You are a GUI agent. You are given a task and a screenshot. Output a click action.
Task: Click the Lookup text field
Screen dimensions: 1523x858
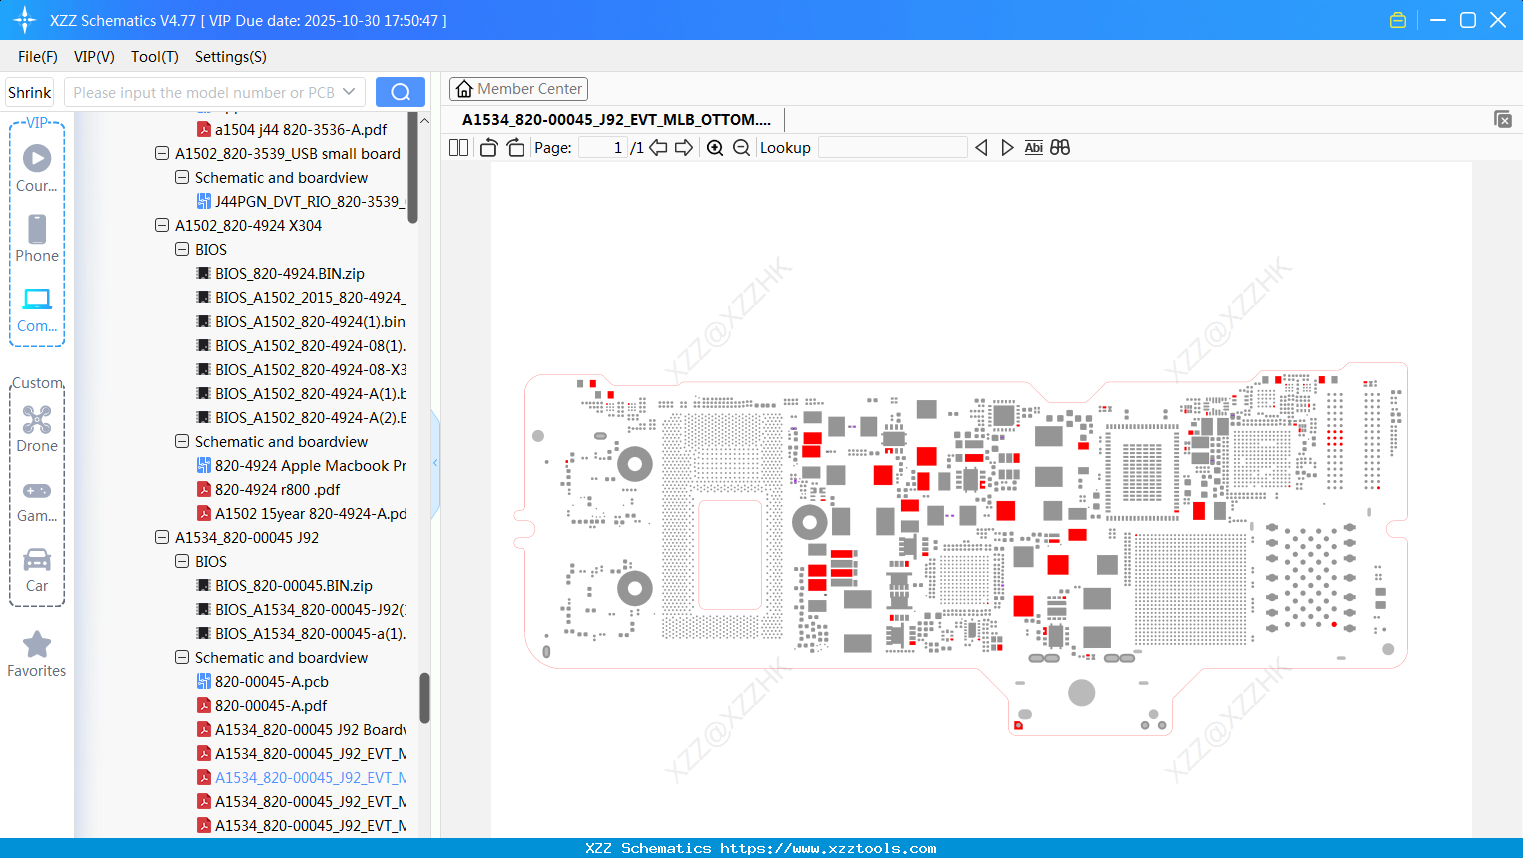(x=892, y=148)
